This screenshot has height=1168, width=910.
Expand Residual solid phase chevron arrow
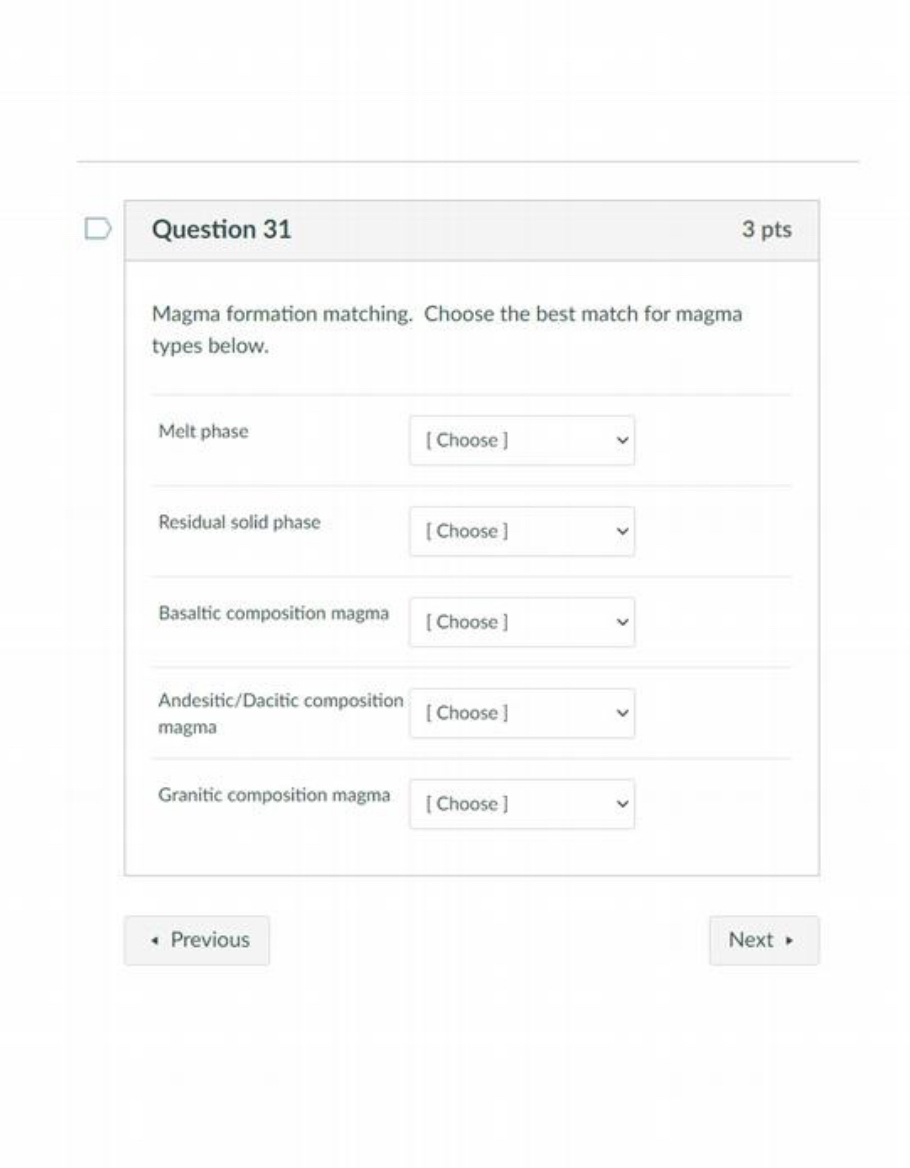pos(621,531)
